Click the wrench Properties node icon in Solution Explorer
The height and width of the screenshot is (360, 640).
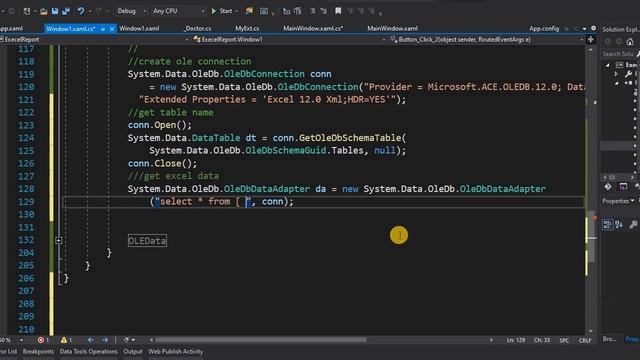tap(628, 74)
